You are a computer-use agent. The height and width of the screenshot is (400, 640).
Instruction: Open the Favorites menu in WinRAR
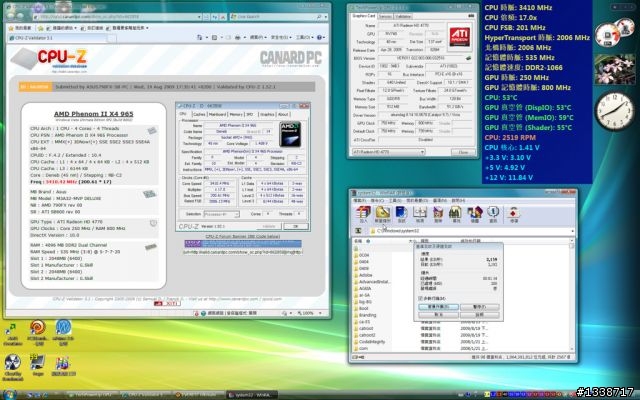click(417, 200)
